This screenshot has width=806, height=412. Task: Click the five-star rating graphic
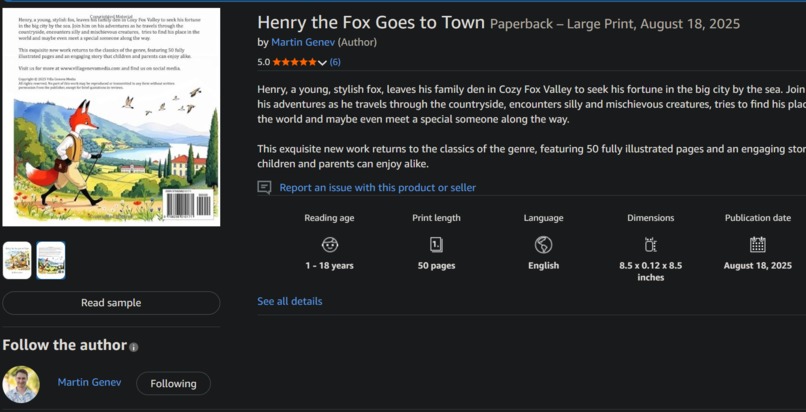[295, 62]
